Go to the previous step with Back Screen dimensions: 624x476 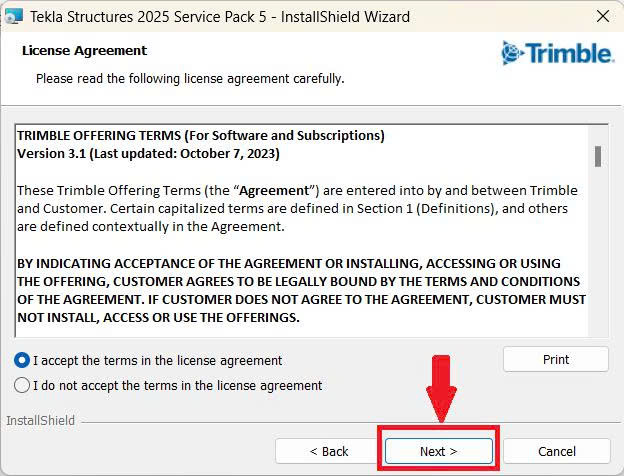pos(328,451)
